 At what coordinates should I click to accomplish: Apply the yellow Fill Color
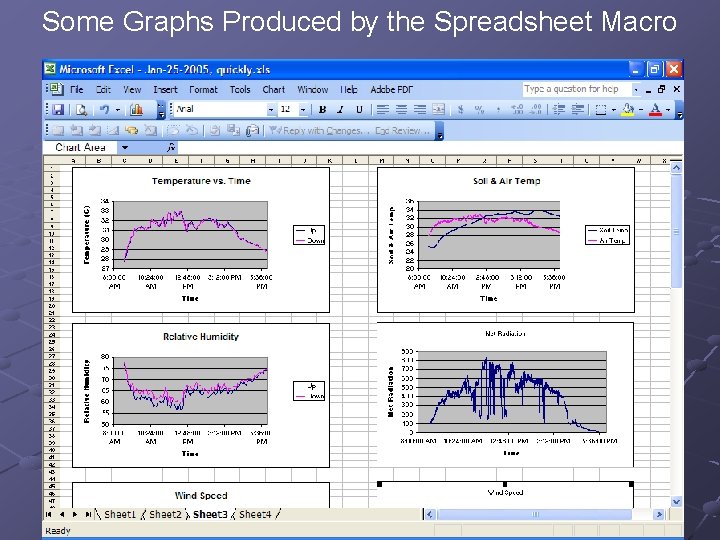[x=628, y=110]
